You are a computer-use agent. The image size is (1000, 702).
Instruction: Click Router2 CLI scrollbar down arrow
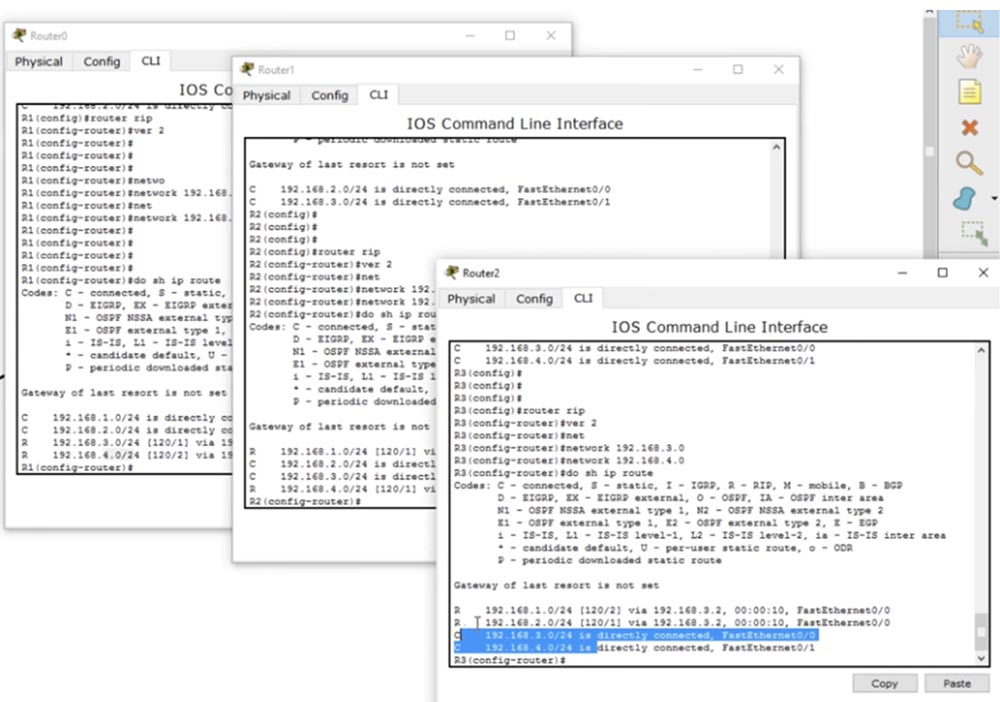(981, 659)
